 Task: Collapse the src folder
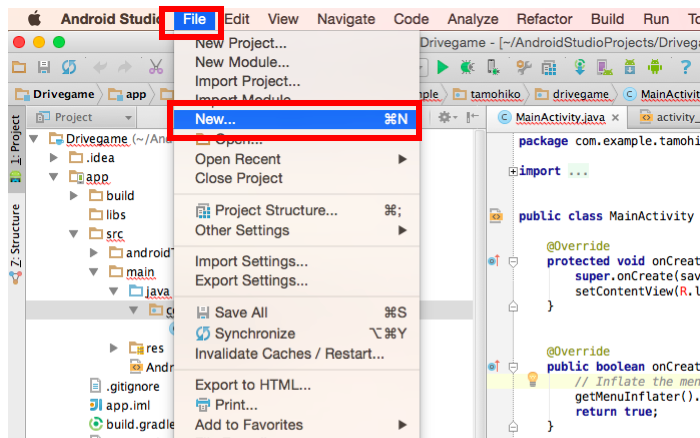[74, 234]
